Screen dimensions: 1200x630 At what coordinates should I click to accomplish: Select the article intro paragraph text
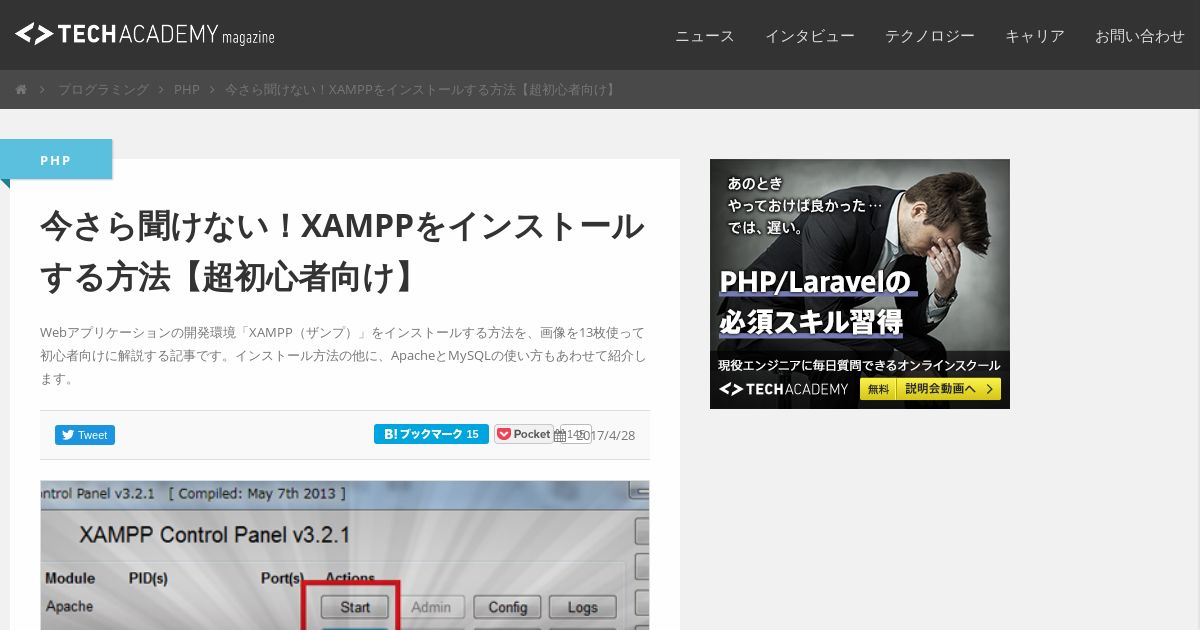343,356
